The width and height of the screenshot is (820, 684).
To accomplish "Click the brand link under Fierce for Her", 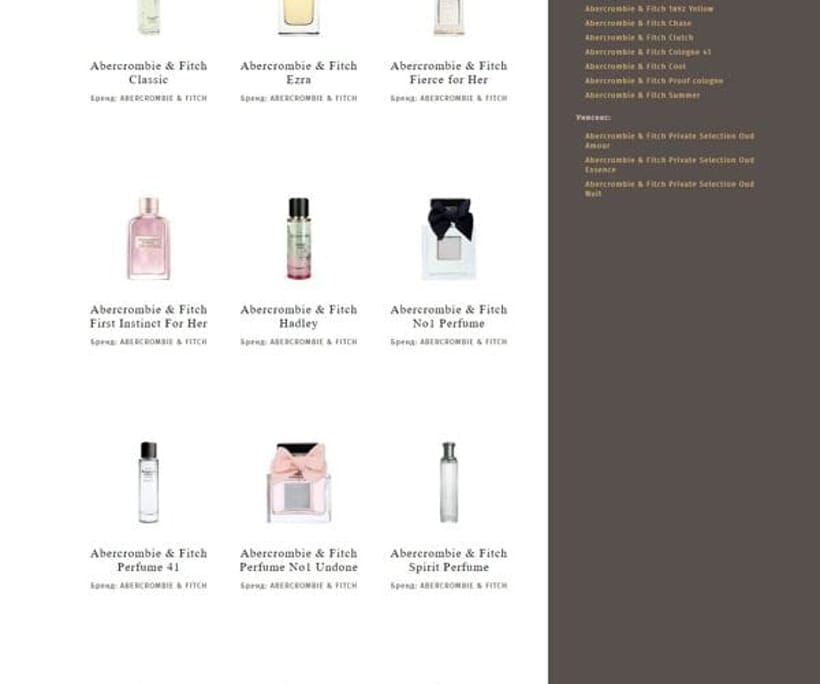I will coord(464,98).
